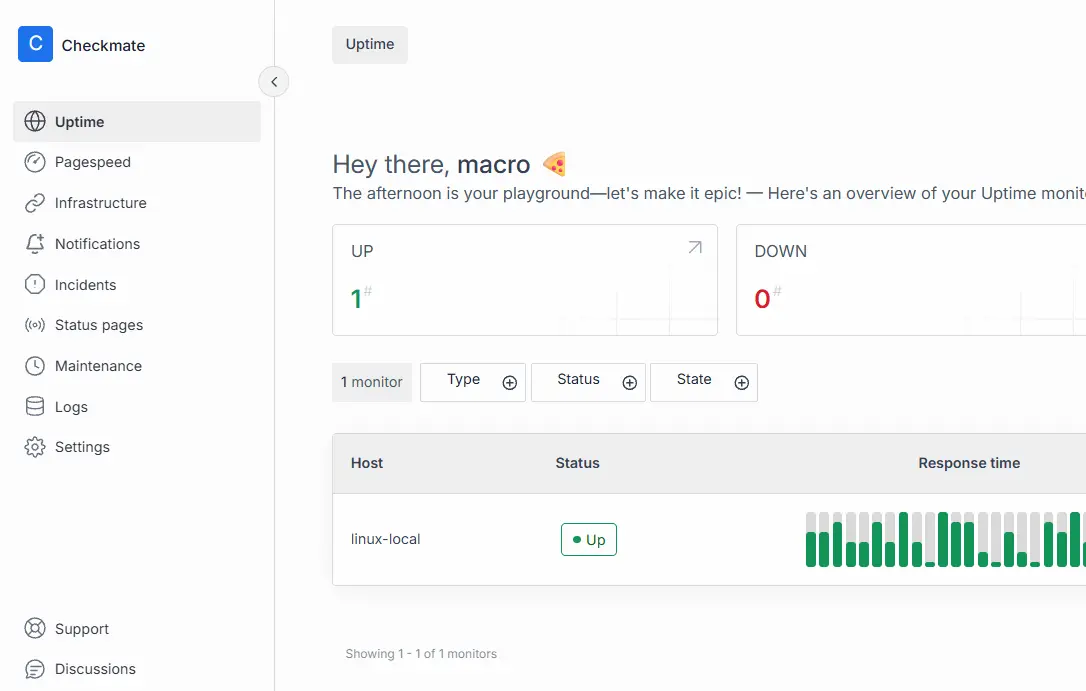Click the Settings gear icon

(35, 447)
